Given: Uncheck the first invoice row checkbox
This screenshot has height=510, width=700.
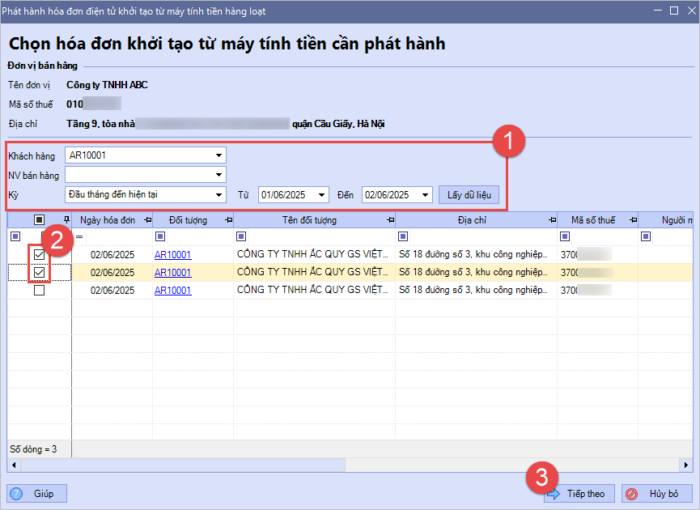Looking at the screenshot, I should coord(39,255).
